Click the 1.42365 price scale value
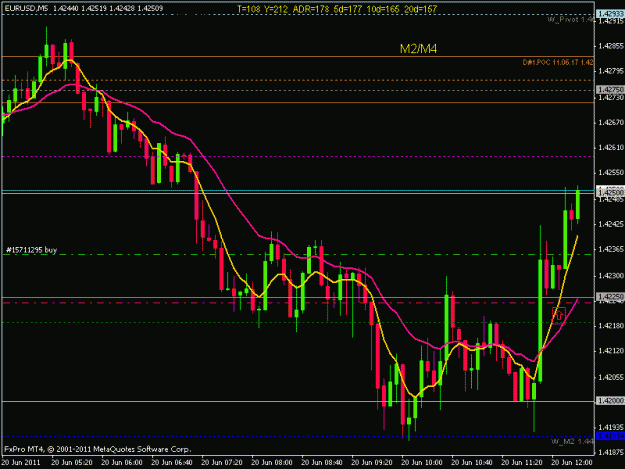The width and height of the screenshot is (625, 469). coord(611,249)
